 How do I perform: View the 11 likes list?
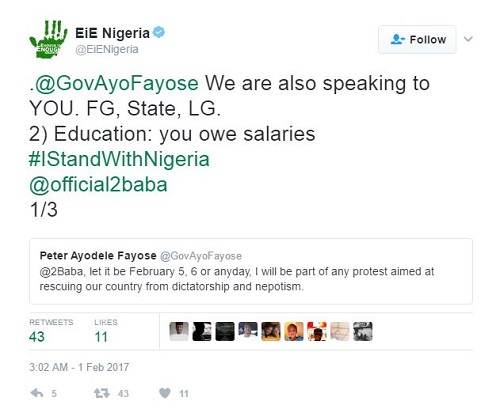coord(106,331)
